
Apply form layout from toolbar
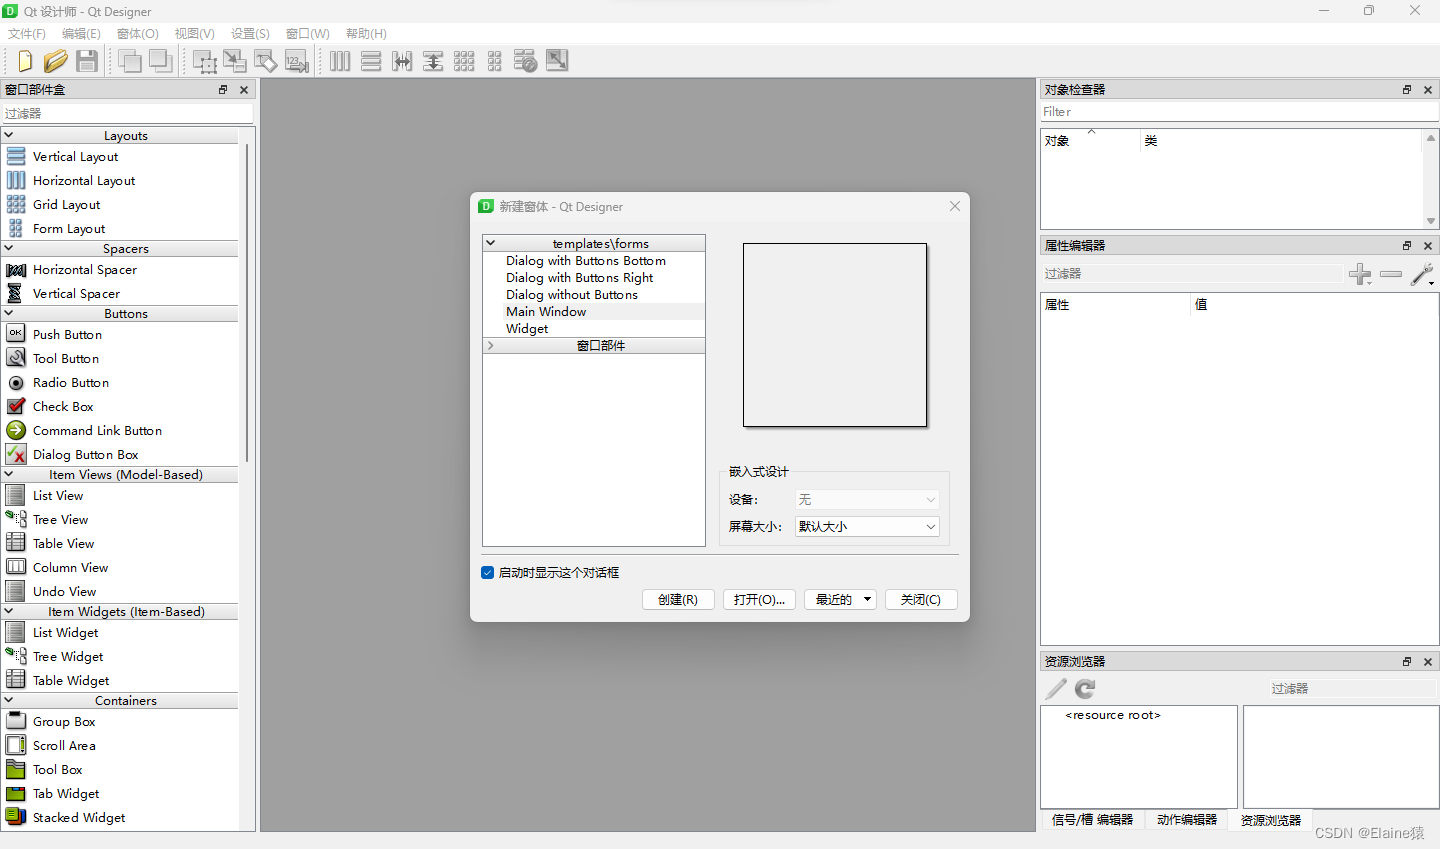click(495, 61)
